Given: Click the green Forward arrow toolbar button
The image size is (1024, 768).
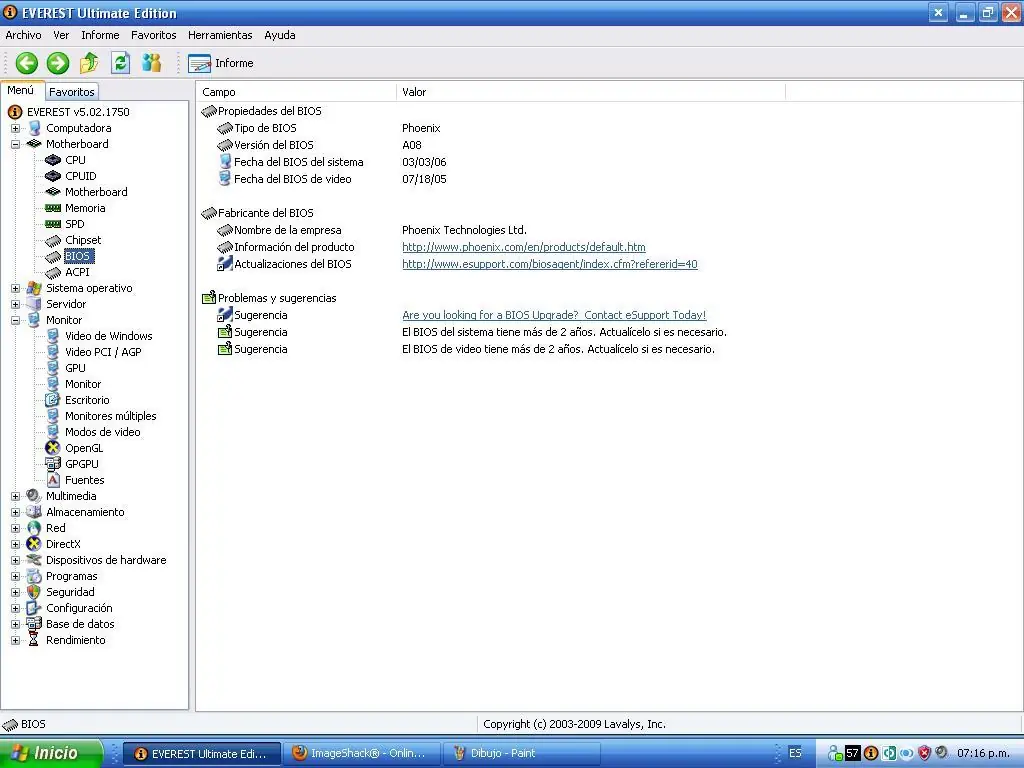Looking at the screenshot, I should point(57,63).
